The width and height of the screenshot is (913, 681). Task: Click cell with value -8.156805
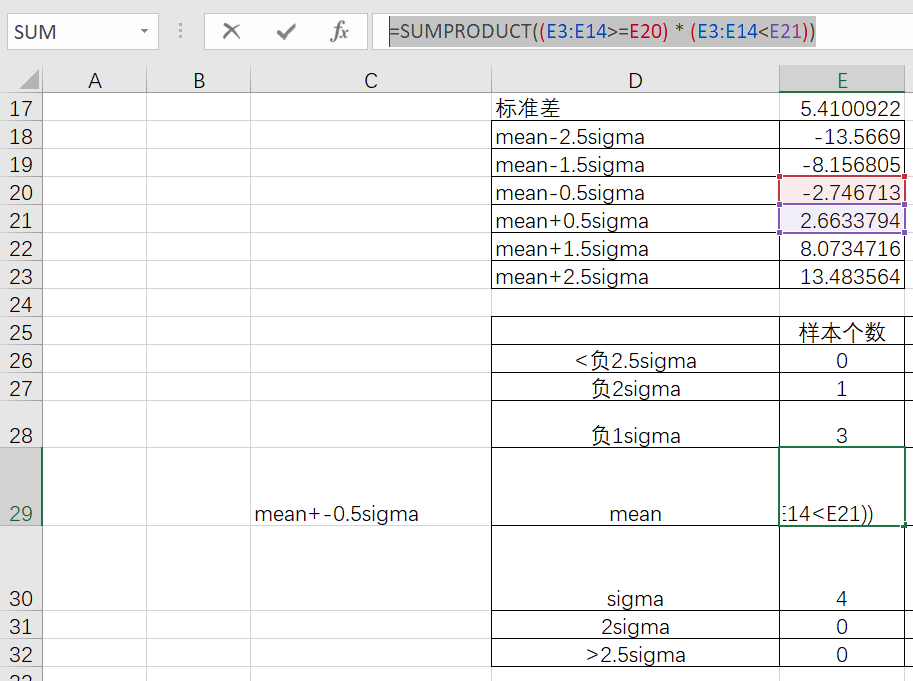[x=842, y=164]
